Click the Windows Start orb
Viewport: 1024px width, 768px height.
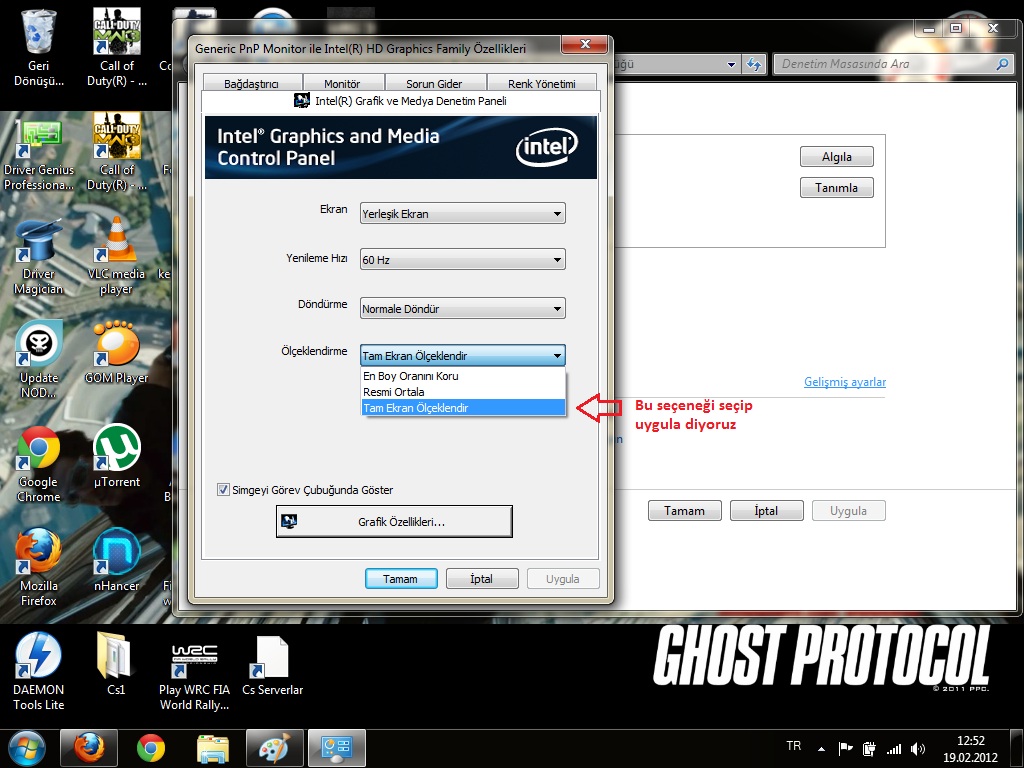tap(26, 749)
